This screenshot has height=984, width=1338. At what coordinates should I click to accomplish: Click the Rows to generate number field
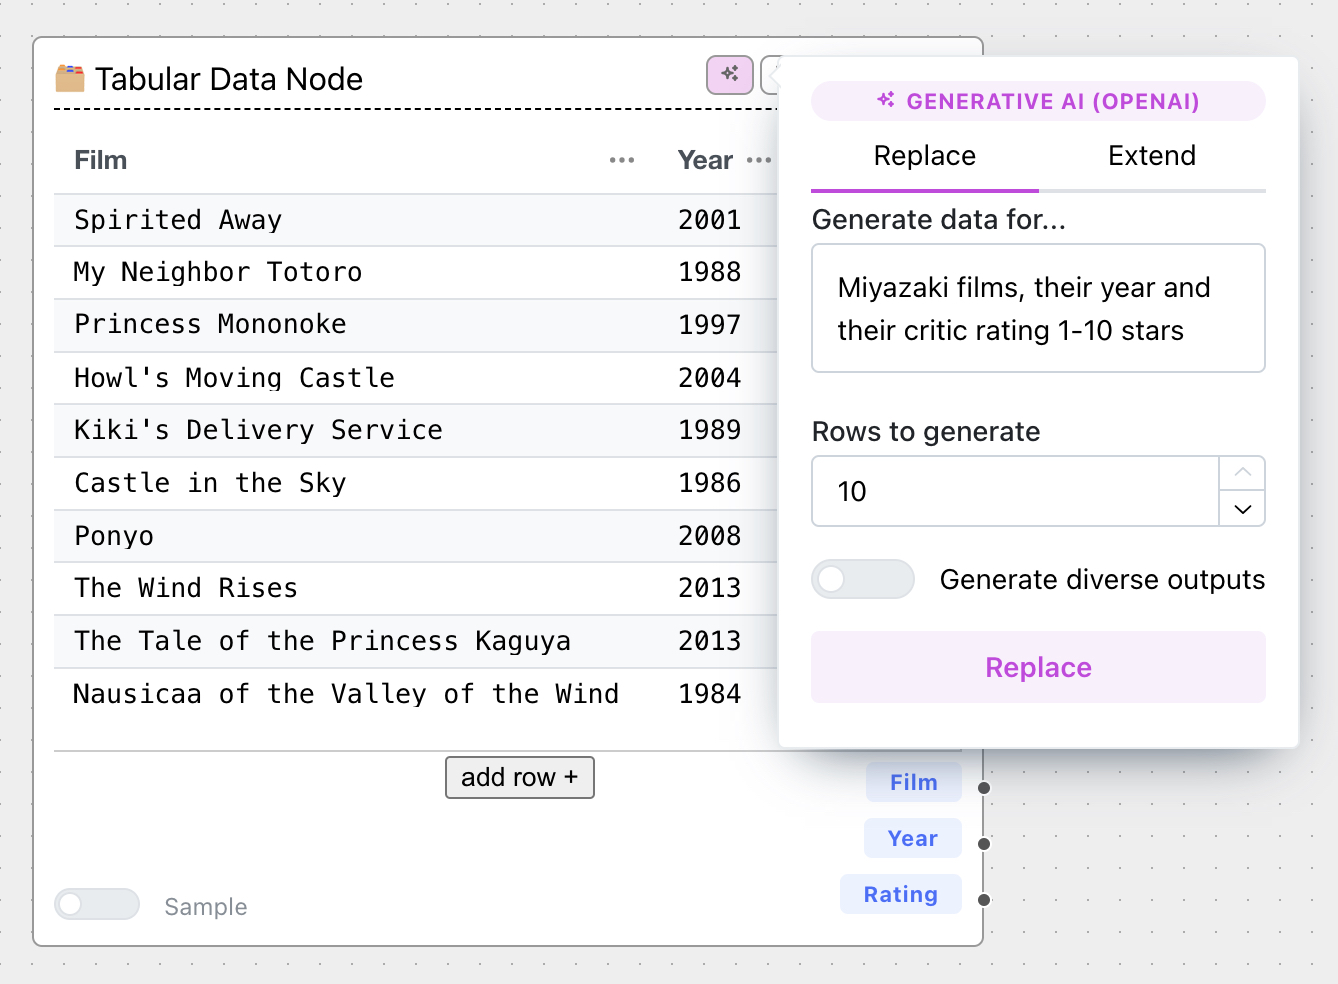[x=1014, y=491]
